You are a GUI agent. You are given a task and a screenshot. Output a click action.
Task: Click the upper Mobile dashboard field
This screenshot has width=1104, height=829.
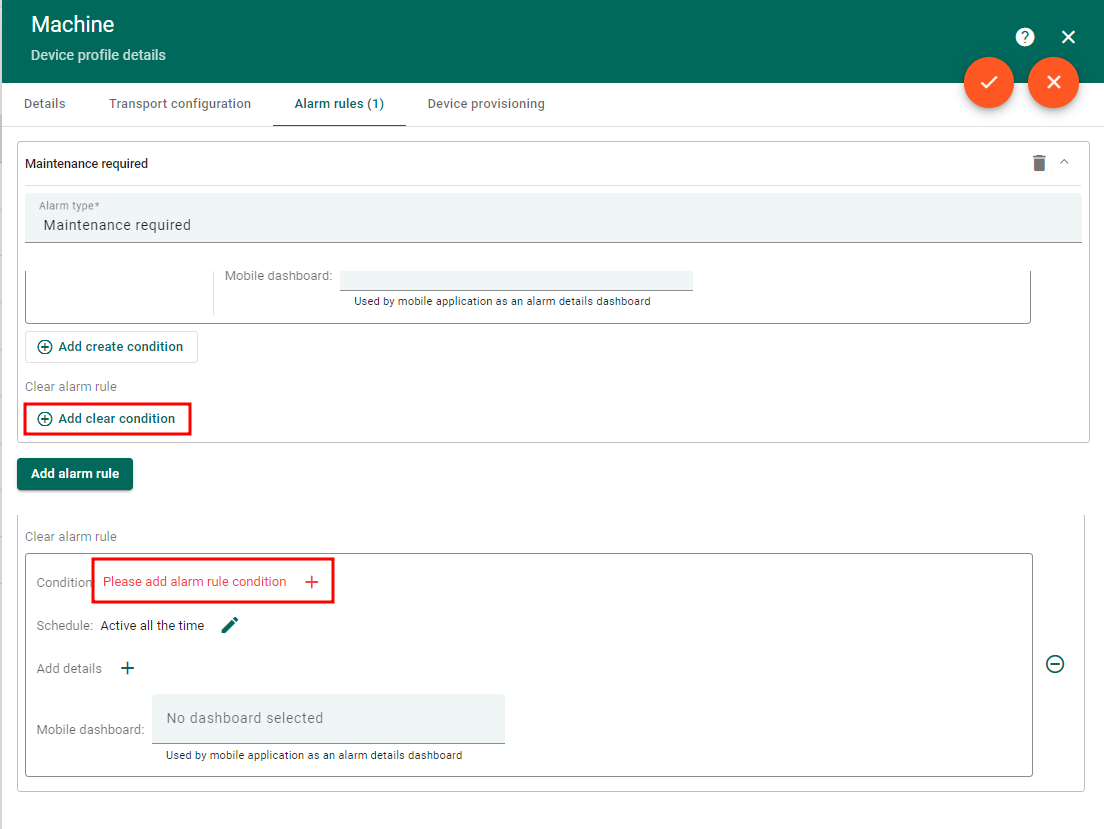click(x=516, y=278)
